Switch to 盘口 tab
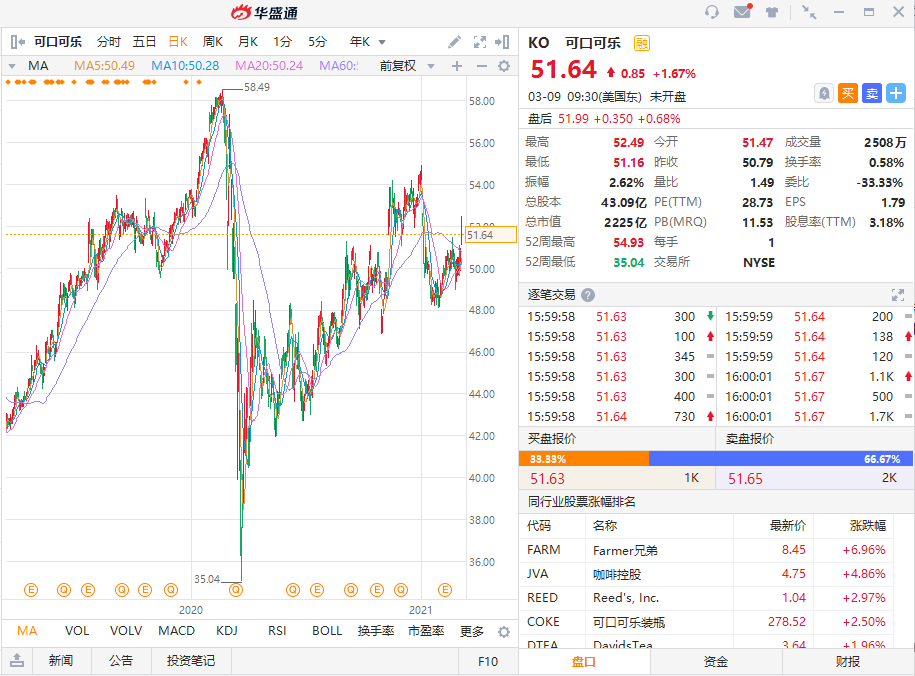The width and height of the screenshot is (915, 676). (584, 662)
